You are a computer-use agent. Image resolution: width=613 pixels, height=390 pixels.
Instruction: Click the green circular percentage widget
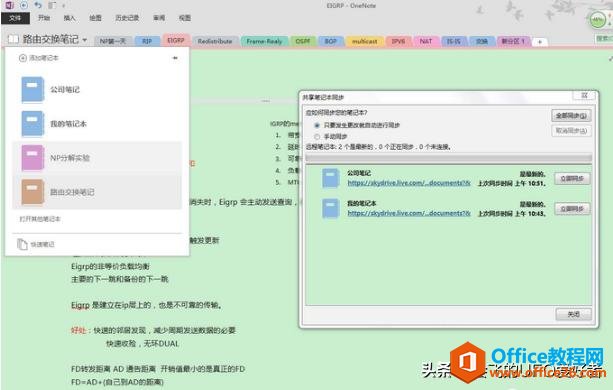pyautogui.click(x=597, y=20)
